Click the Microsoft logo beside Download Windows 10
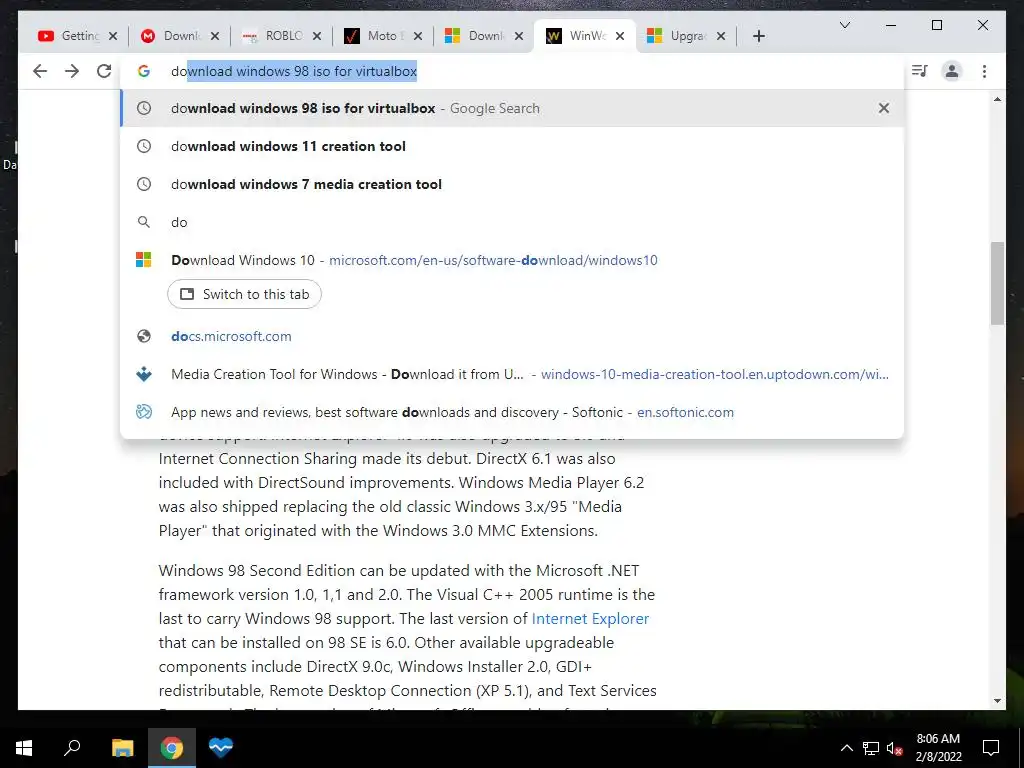The width and height of the screenshot is (1024, 768). (x=144, y=260)
